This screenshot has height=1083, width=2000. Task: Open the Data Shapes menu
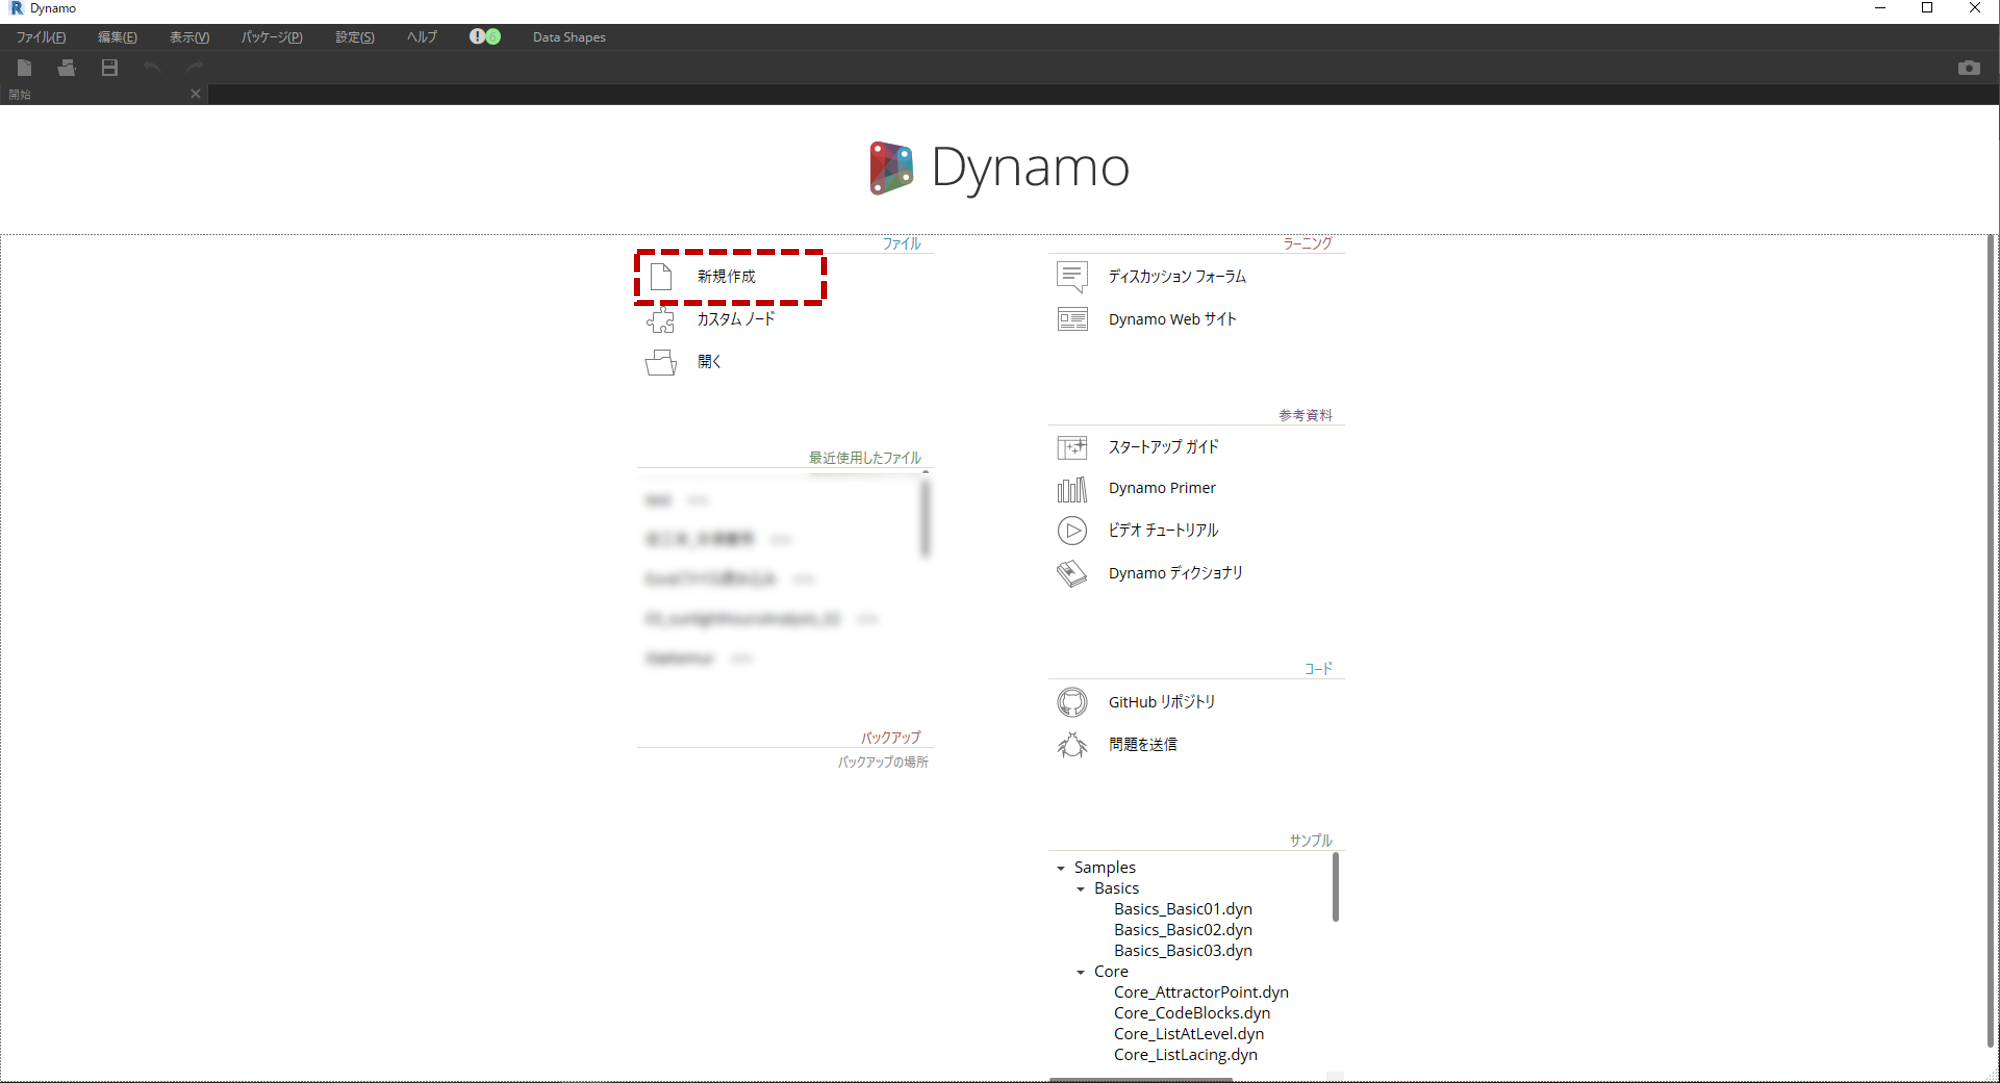pos(568,37)
